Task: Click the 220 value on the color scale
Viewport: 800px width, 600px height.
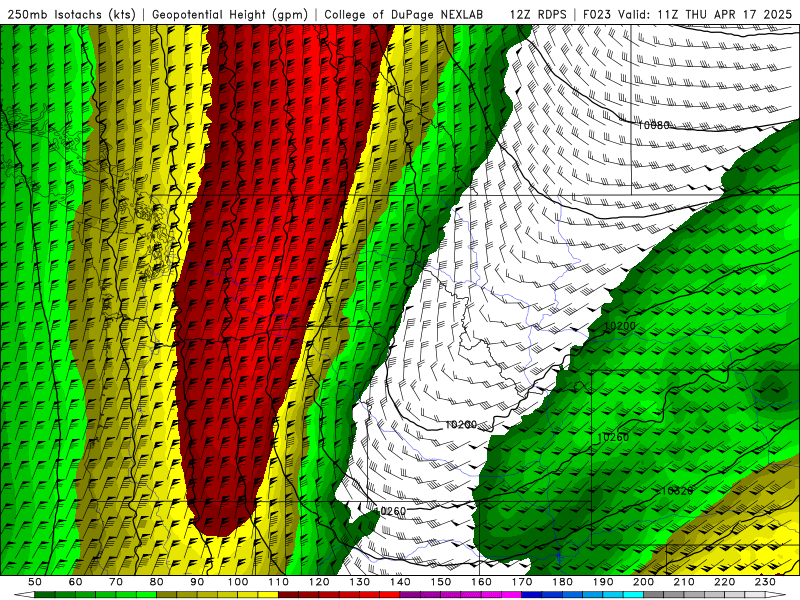Action: coord(724,582)
